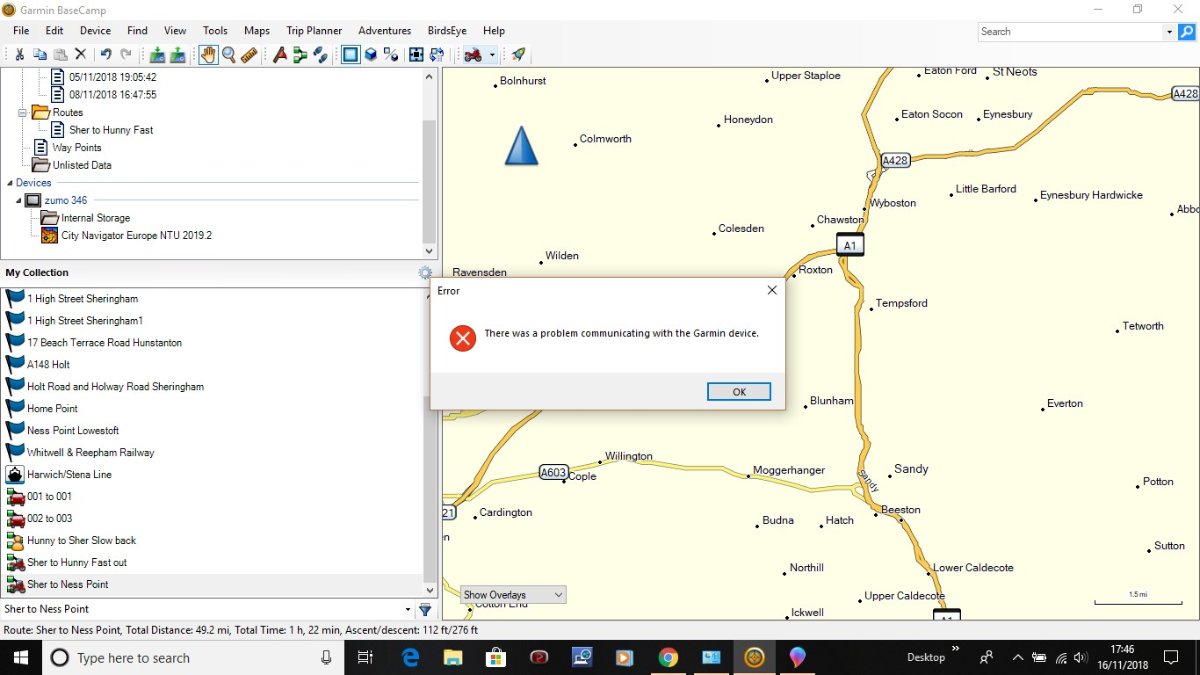Open the Sher to Ness Point filter dropdown
1200x675 pixels.
[x=408, y=609]
